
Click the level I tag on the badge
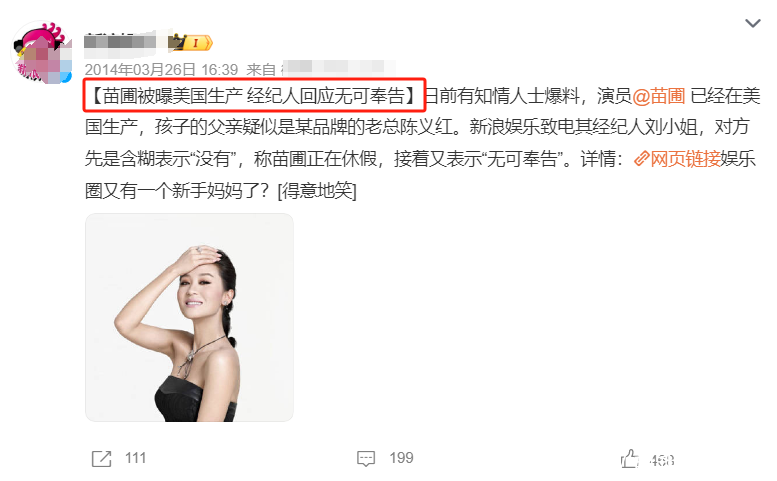[x=196, y=43]
